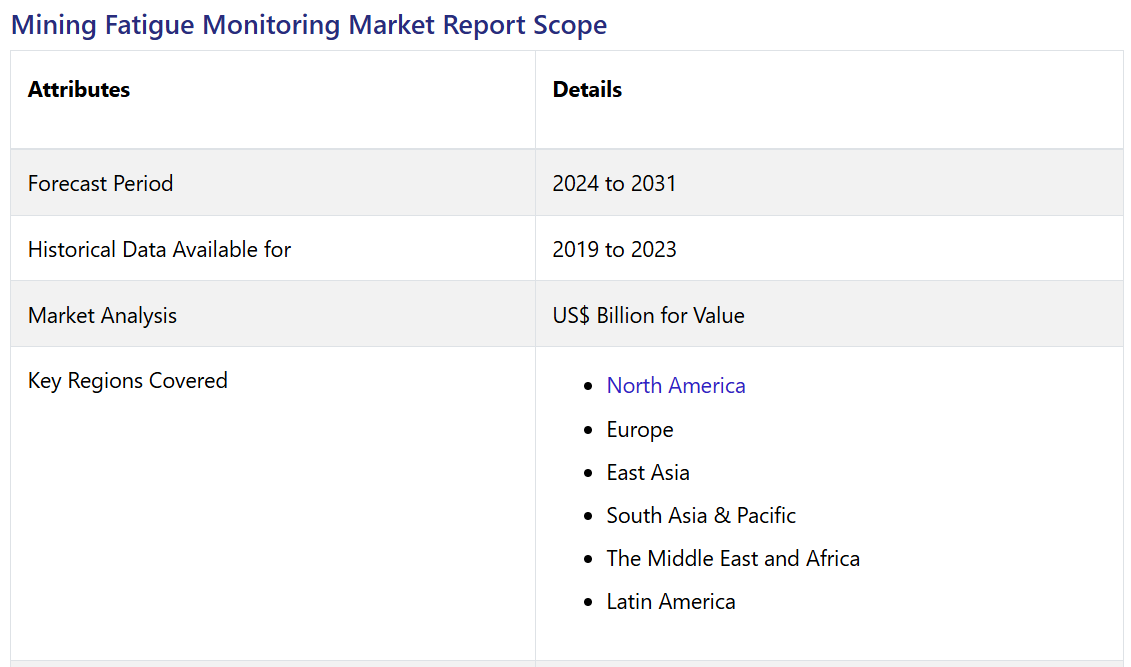Click the East Asia list item
This screenshot has width=1131, height=667.
[x=648, y=473]
